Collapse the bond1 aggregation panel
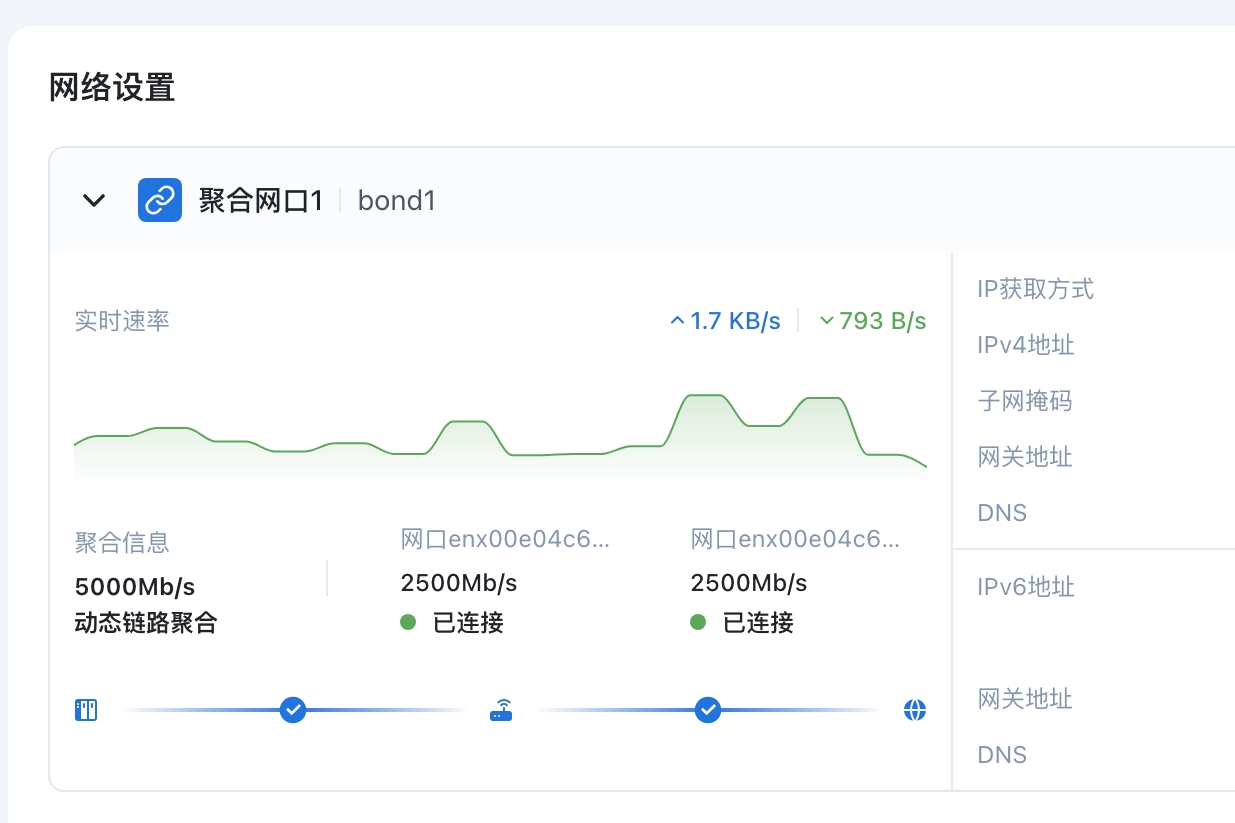Screen dimensions: 1235x823 (93, 199)
